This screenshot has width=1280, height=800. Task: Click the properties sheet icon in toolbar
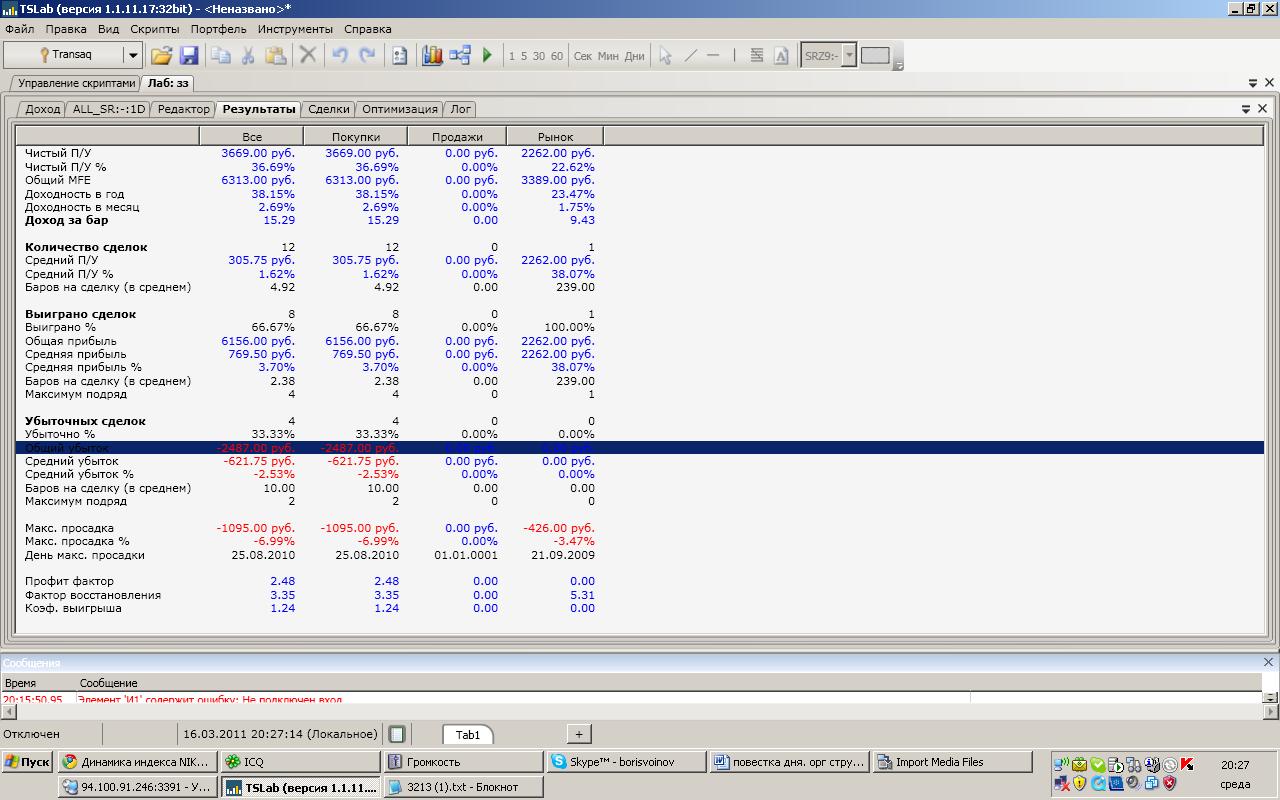[x=399, y=56]
